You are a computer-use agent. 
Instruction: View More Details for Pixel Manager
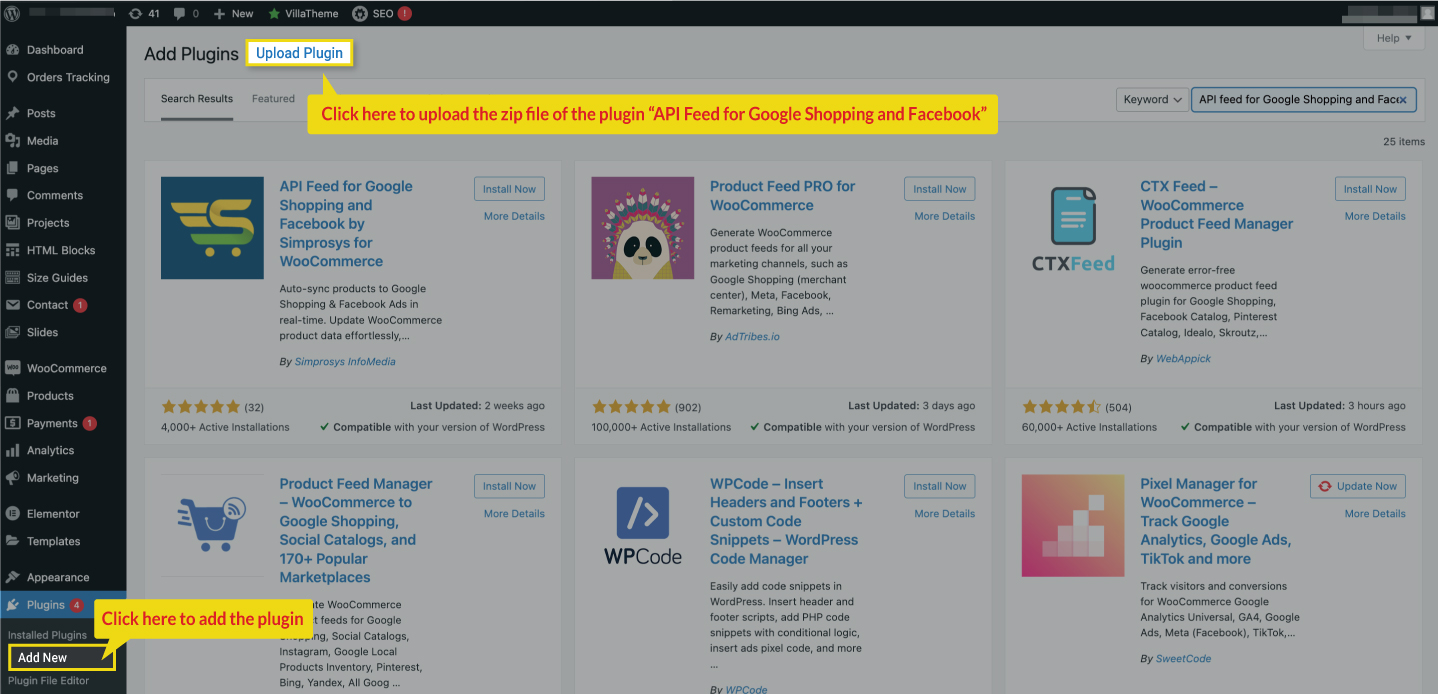1375,514
